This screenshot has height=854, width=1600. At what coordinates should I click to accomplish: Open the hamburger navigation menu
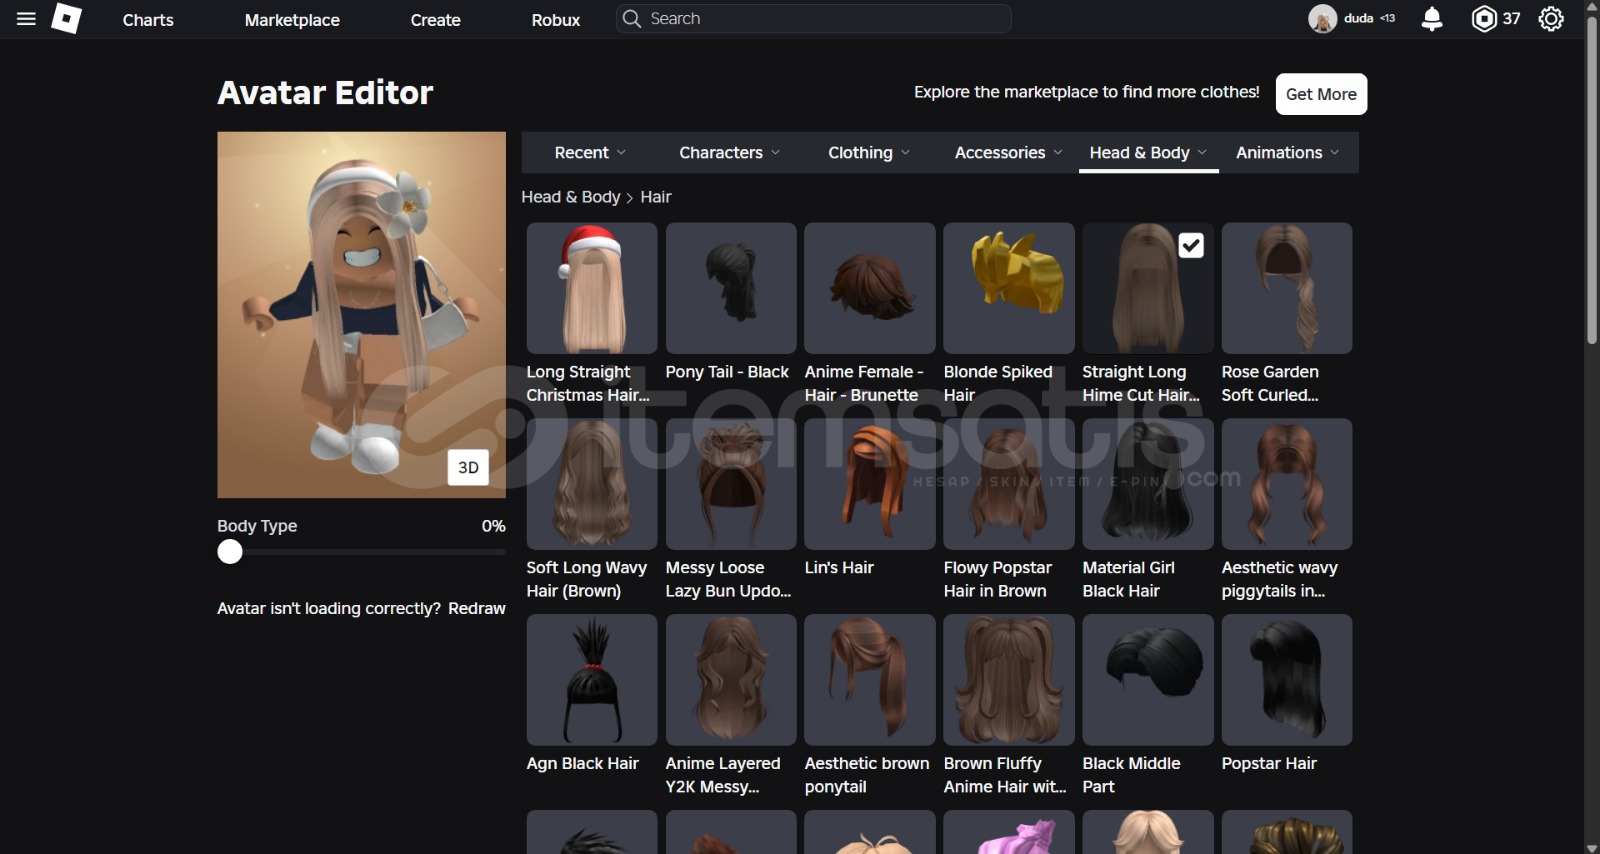click(27, 19)
